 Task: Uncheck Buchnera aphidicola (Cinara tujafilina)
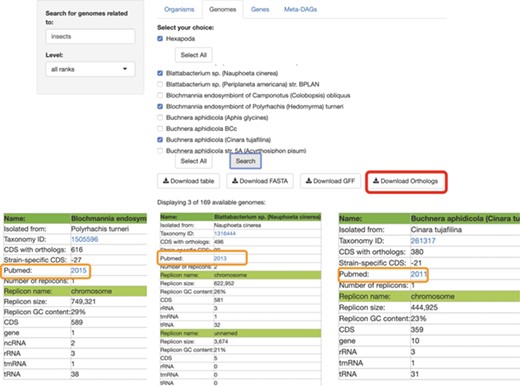point(160,139)
